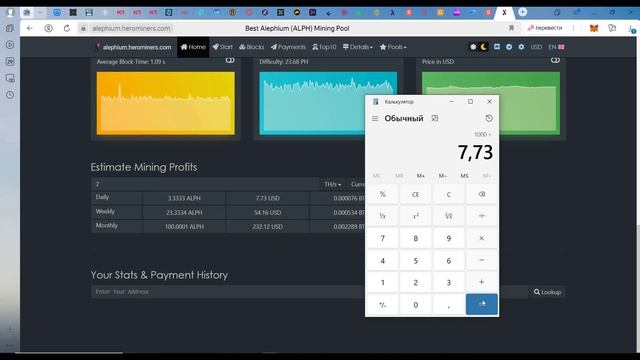
Task: Open the calculator navigation hamburger menu
Action: coord(375,118)
